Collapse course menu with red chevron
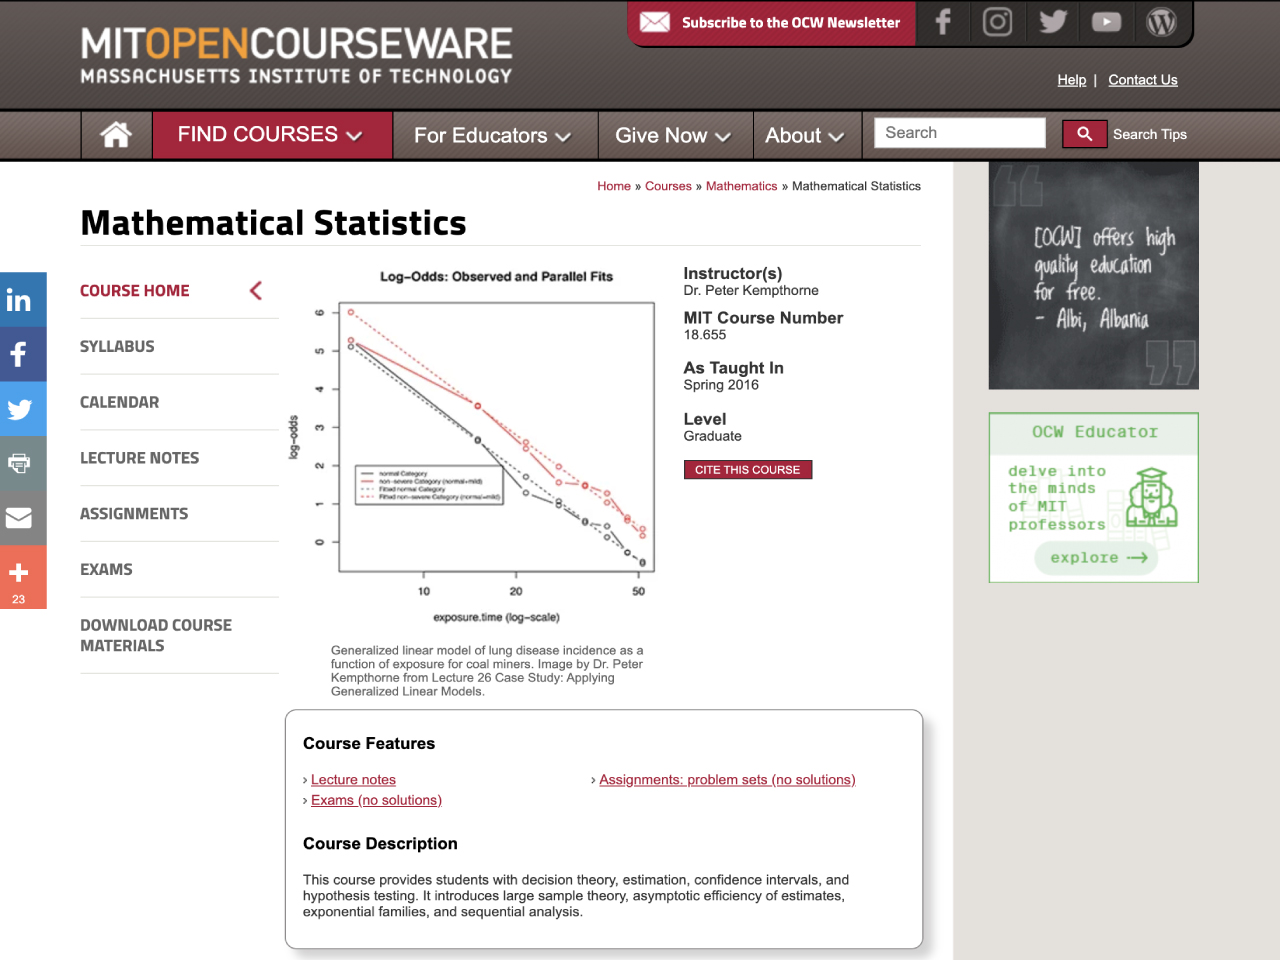The width and height of the screenshot is (1280, 960). click(x=256, y=290)
